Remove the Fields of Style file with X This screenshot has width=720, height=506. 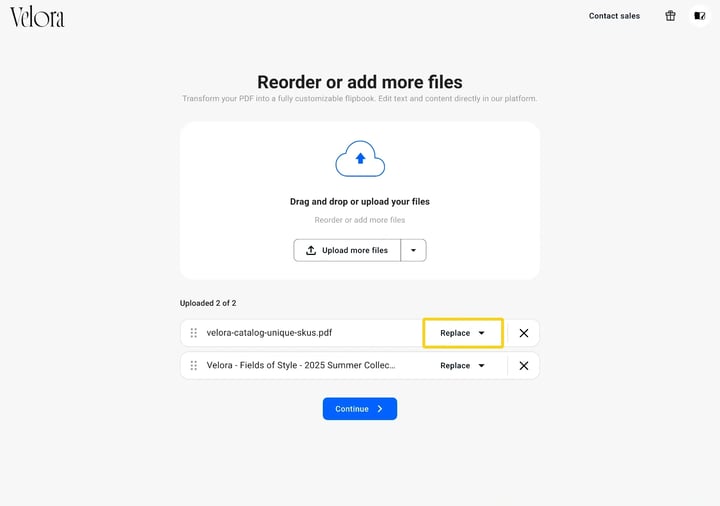[523, 365]
